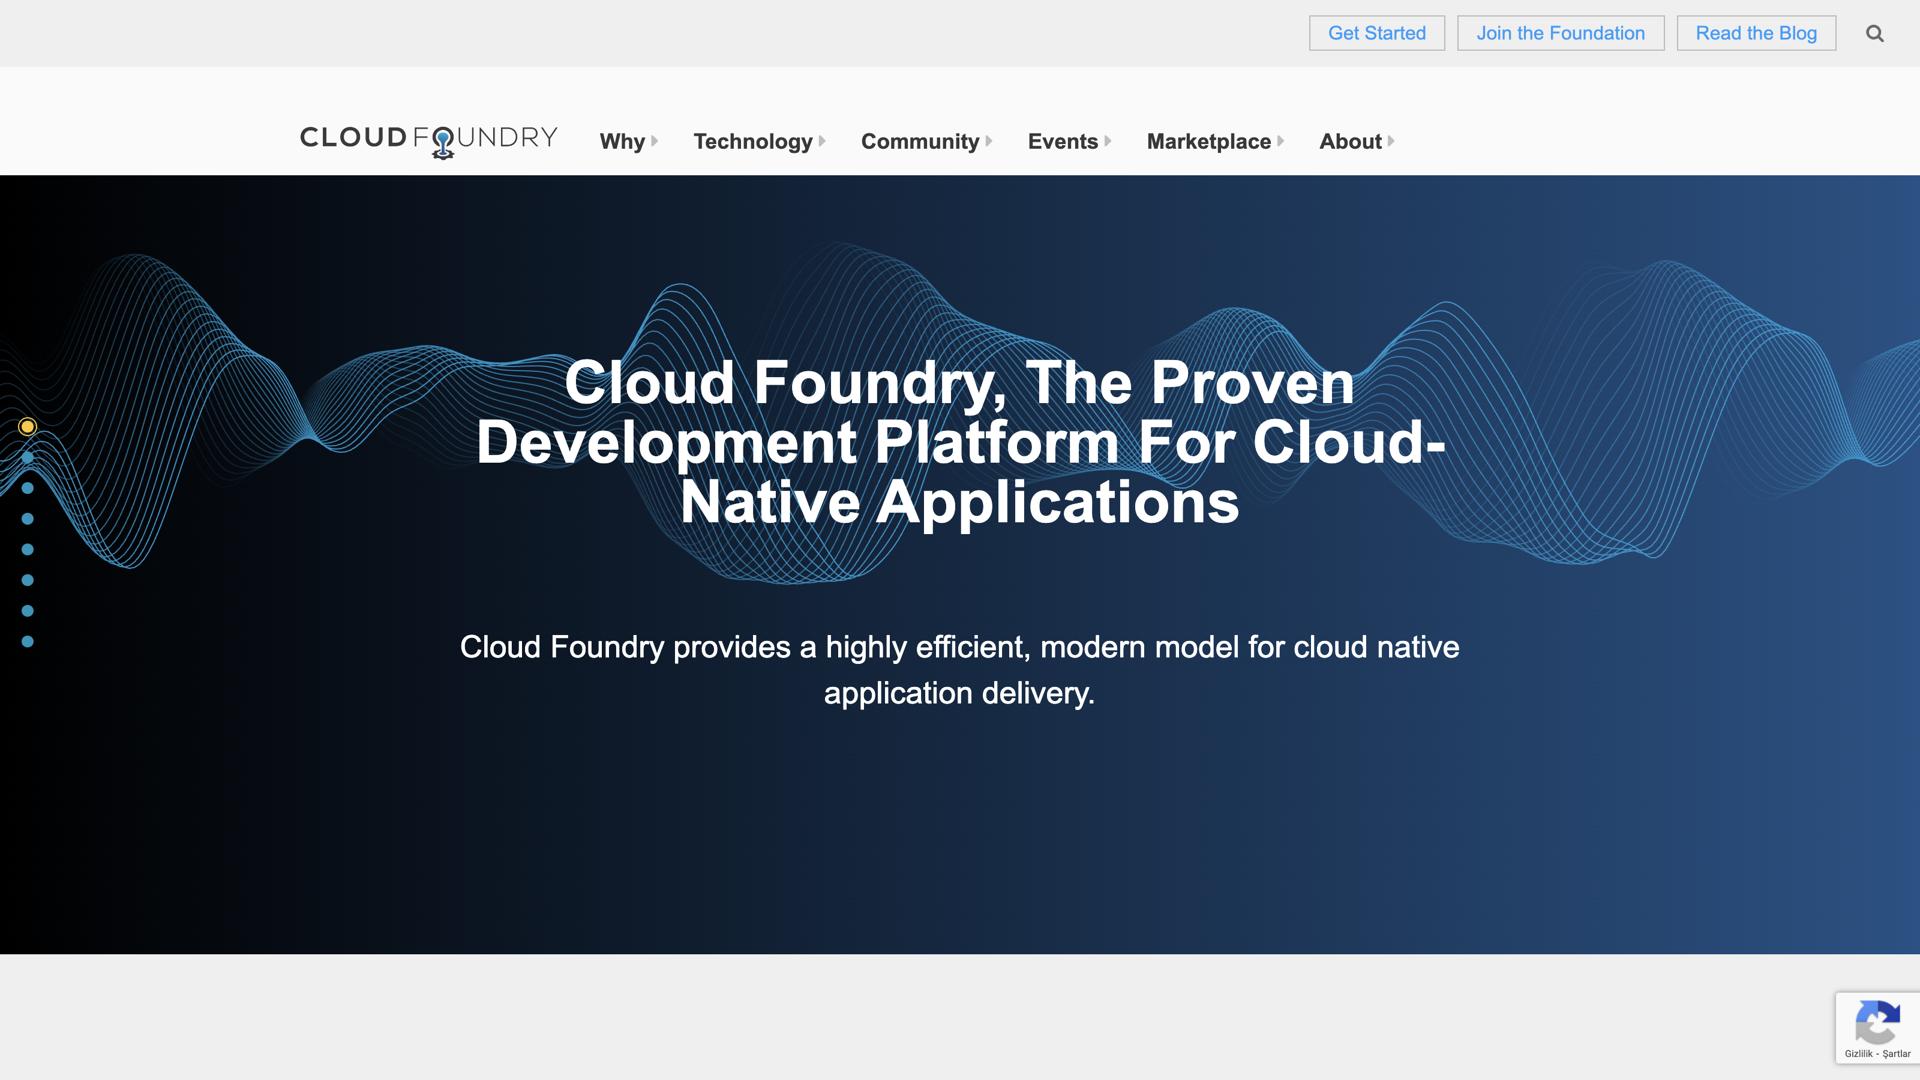Select the second carousel dot
This screenshot has width=1920, height=1080.
coord(28,456)
